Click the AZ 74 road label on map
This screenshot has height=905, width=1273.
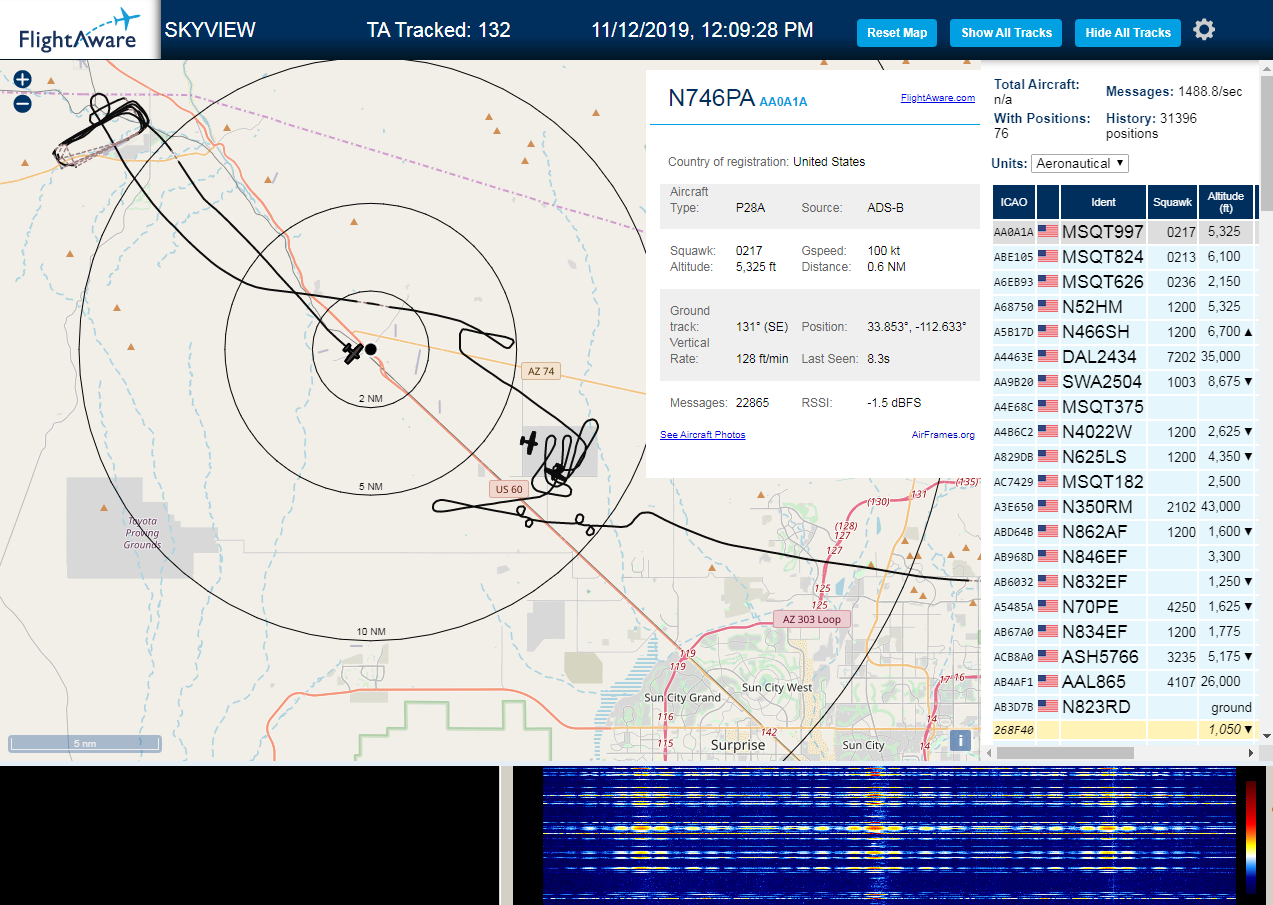click(x=541, y=371)
